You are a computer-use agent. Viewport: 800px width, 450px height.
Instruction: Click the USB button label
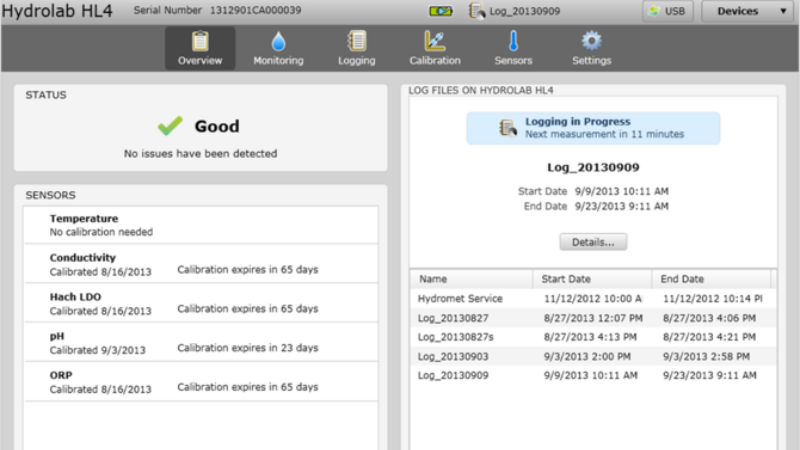click(x=675, y=11)
